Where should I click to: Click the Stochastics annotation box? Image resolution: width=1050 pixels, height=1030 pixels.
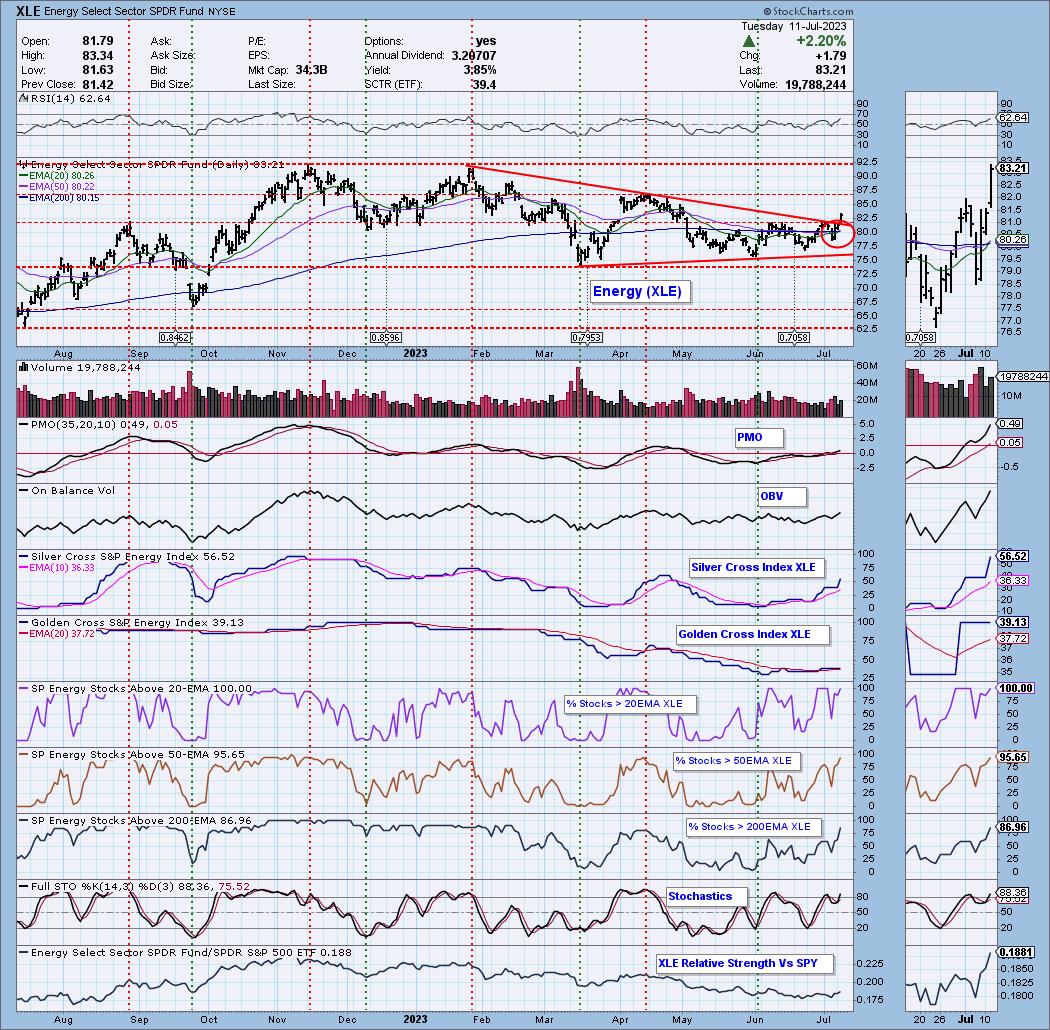706,896
